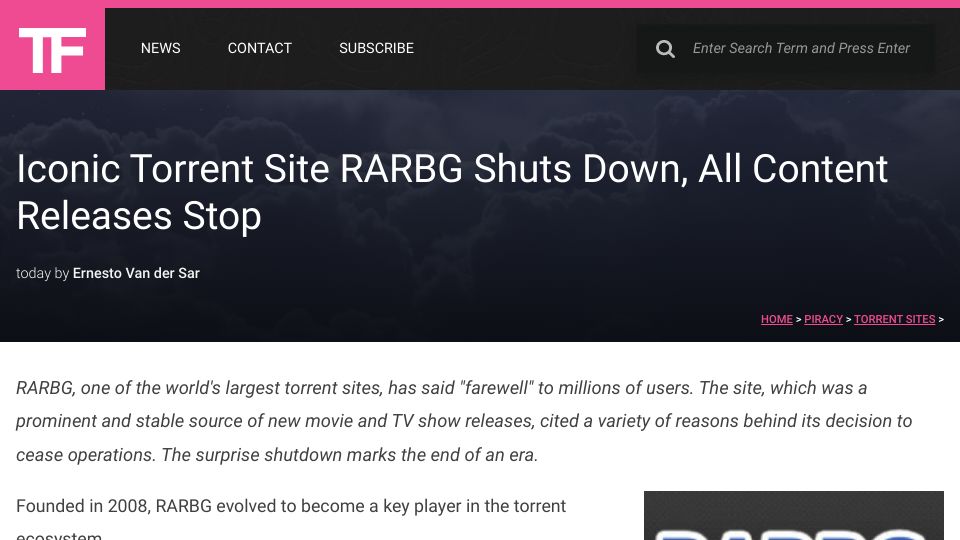Click the article headline about RARBG shutdown

(x=452, y=192)
